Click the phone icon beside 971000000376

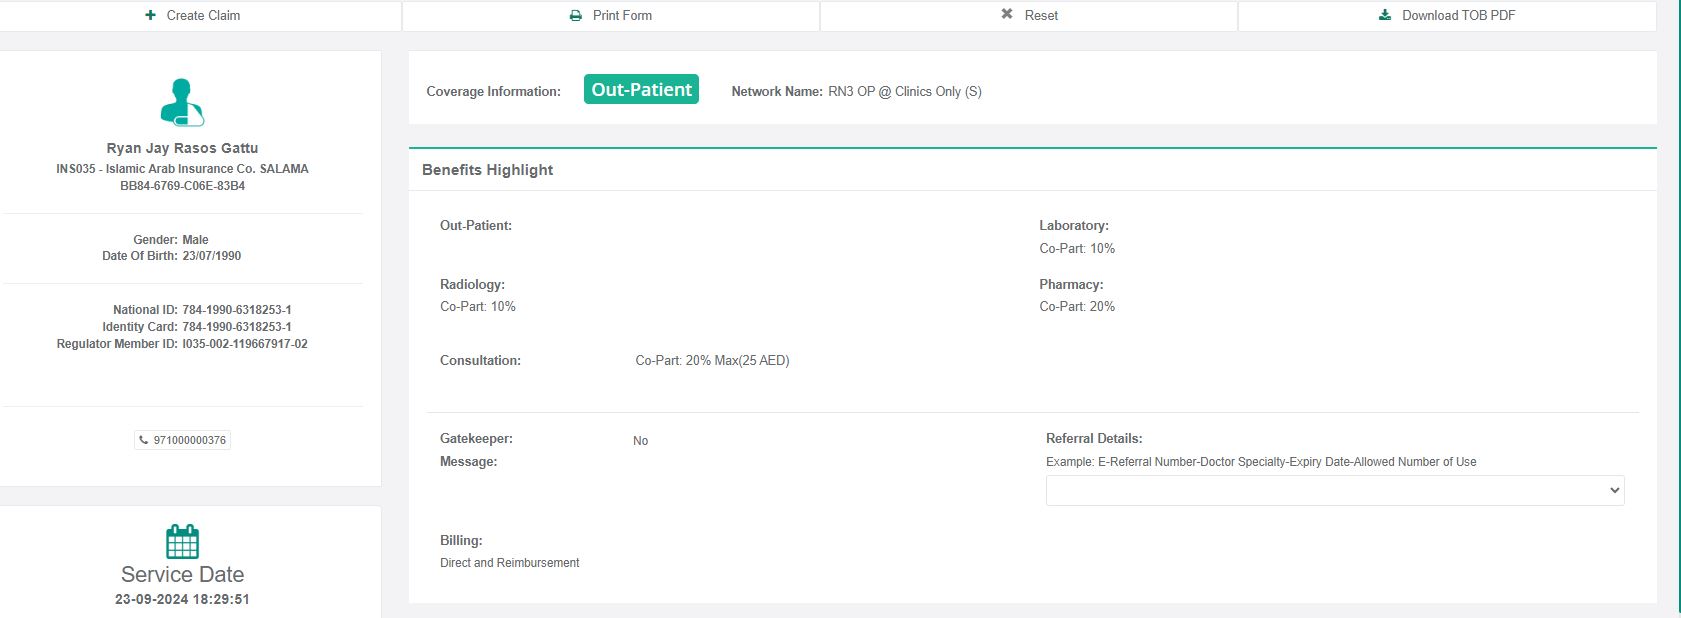[x=144, y=440]
